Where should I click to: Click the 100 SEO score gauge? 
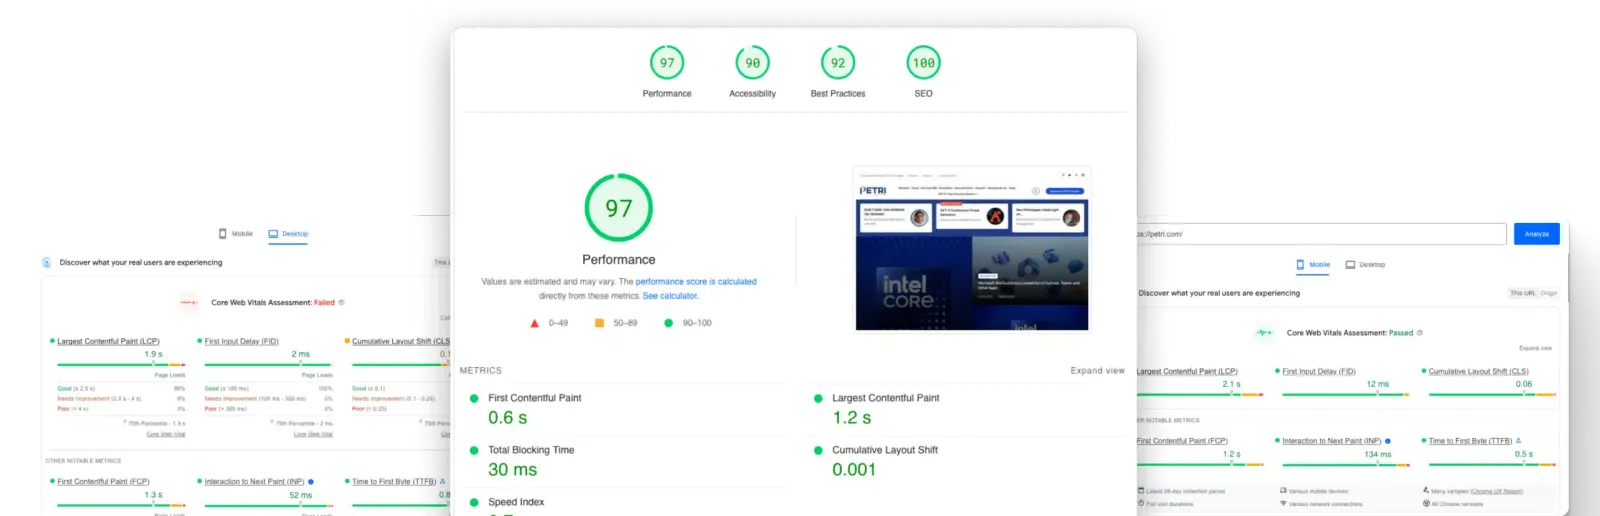pos(923,63)
